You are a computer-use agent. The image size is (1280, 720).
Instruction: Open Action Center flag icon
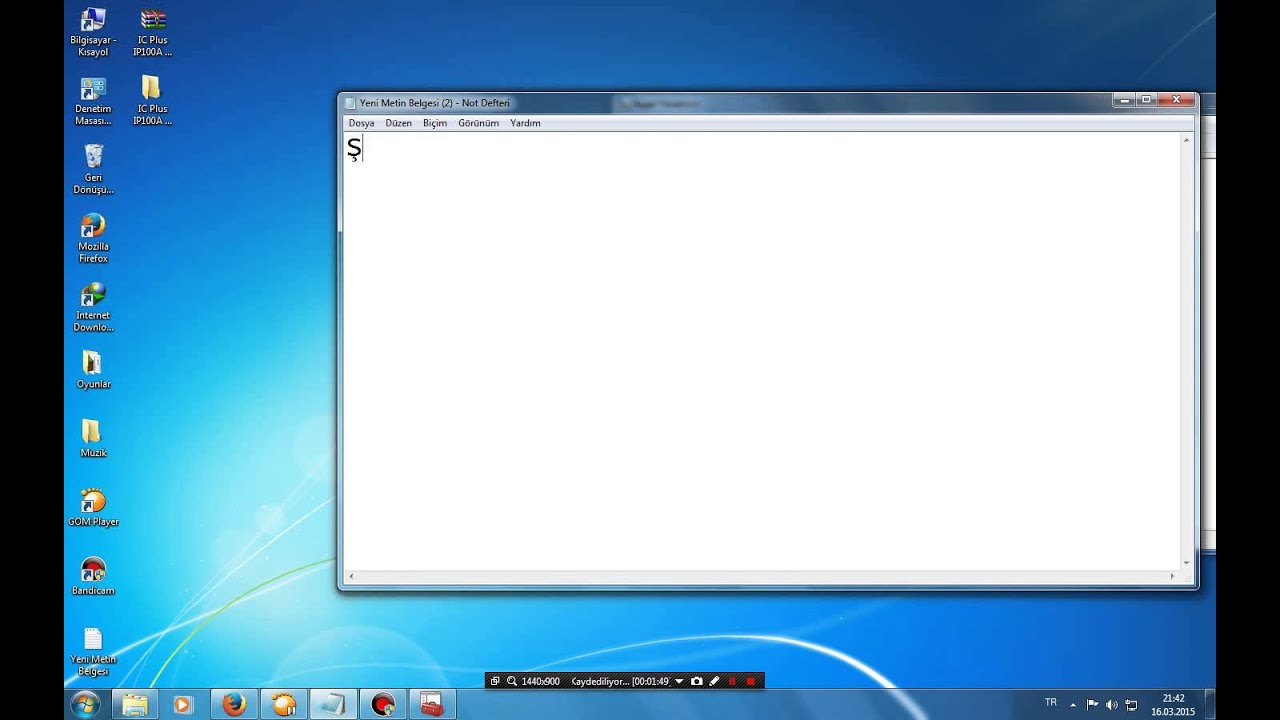[x=1092, y=705]
